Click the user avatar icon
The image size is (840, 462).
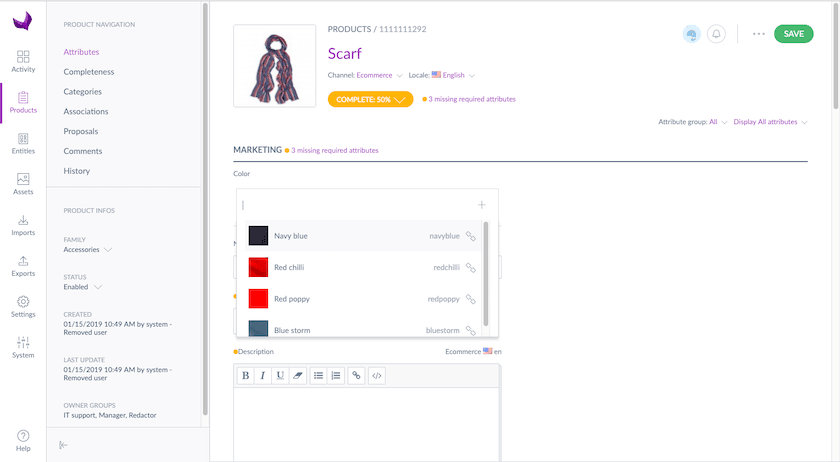pyautogui.click(x=692, y=34)
